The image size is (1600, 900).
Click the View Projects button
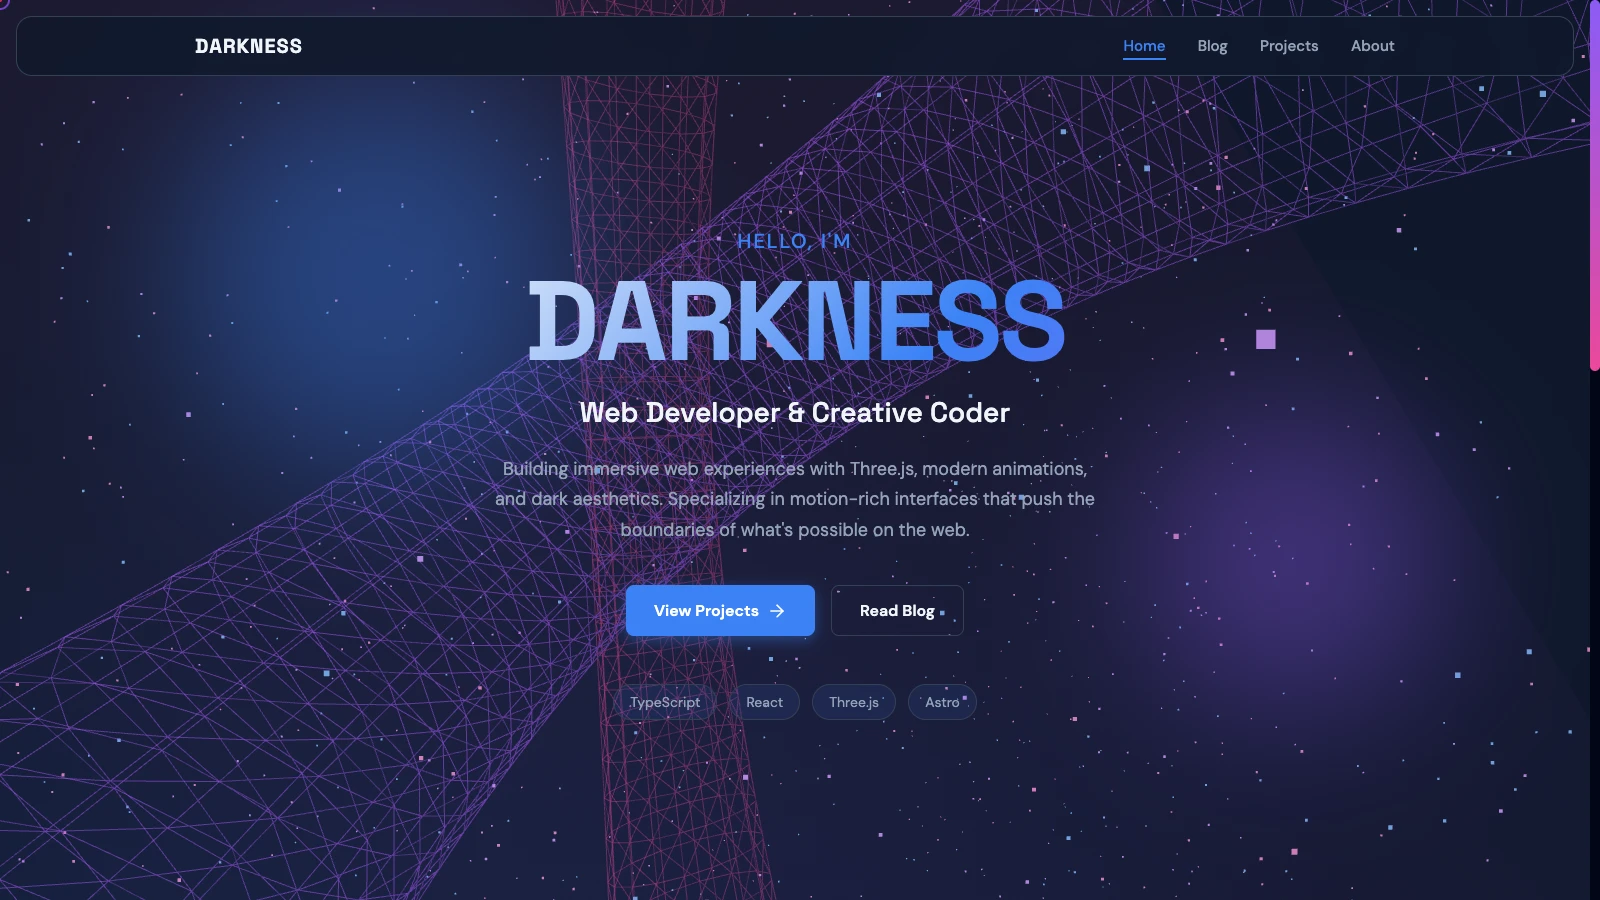coord(720,610)
